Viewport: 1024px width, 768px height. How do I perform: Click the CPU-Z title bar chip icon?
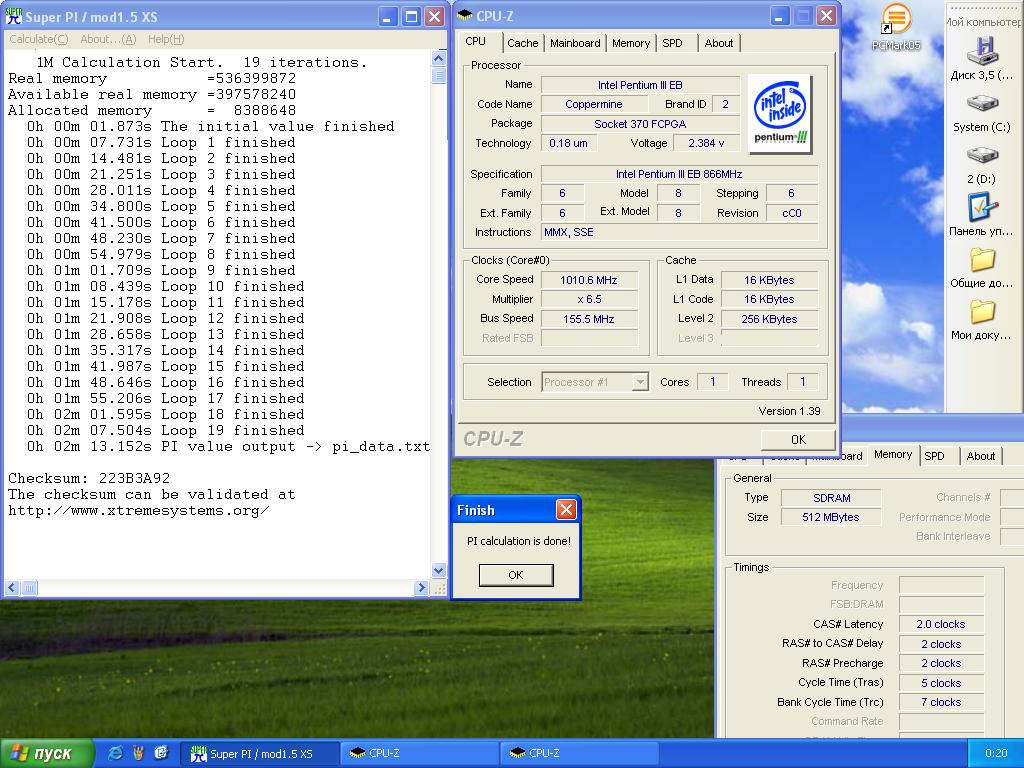pos(465,16)
